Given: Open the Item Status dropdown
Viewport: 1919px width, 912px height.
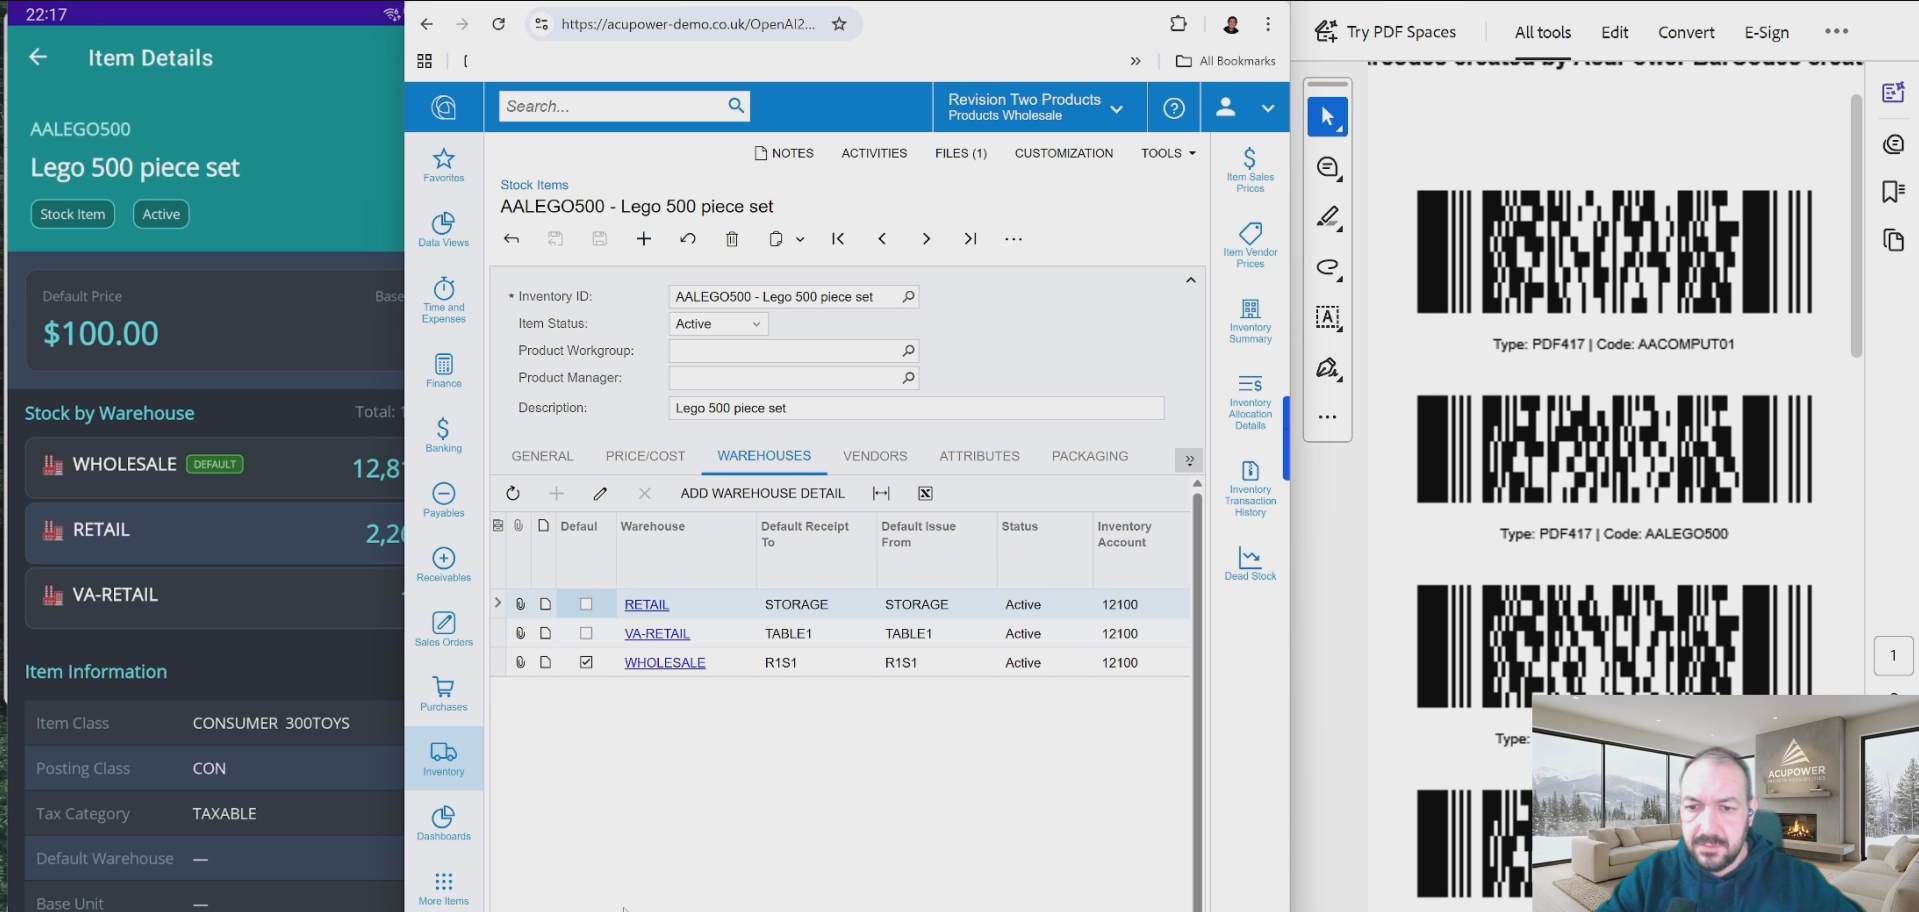Looking at the screenshot, I should (x=756, y=323).
